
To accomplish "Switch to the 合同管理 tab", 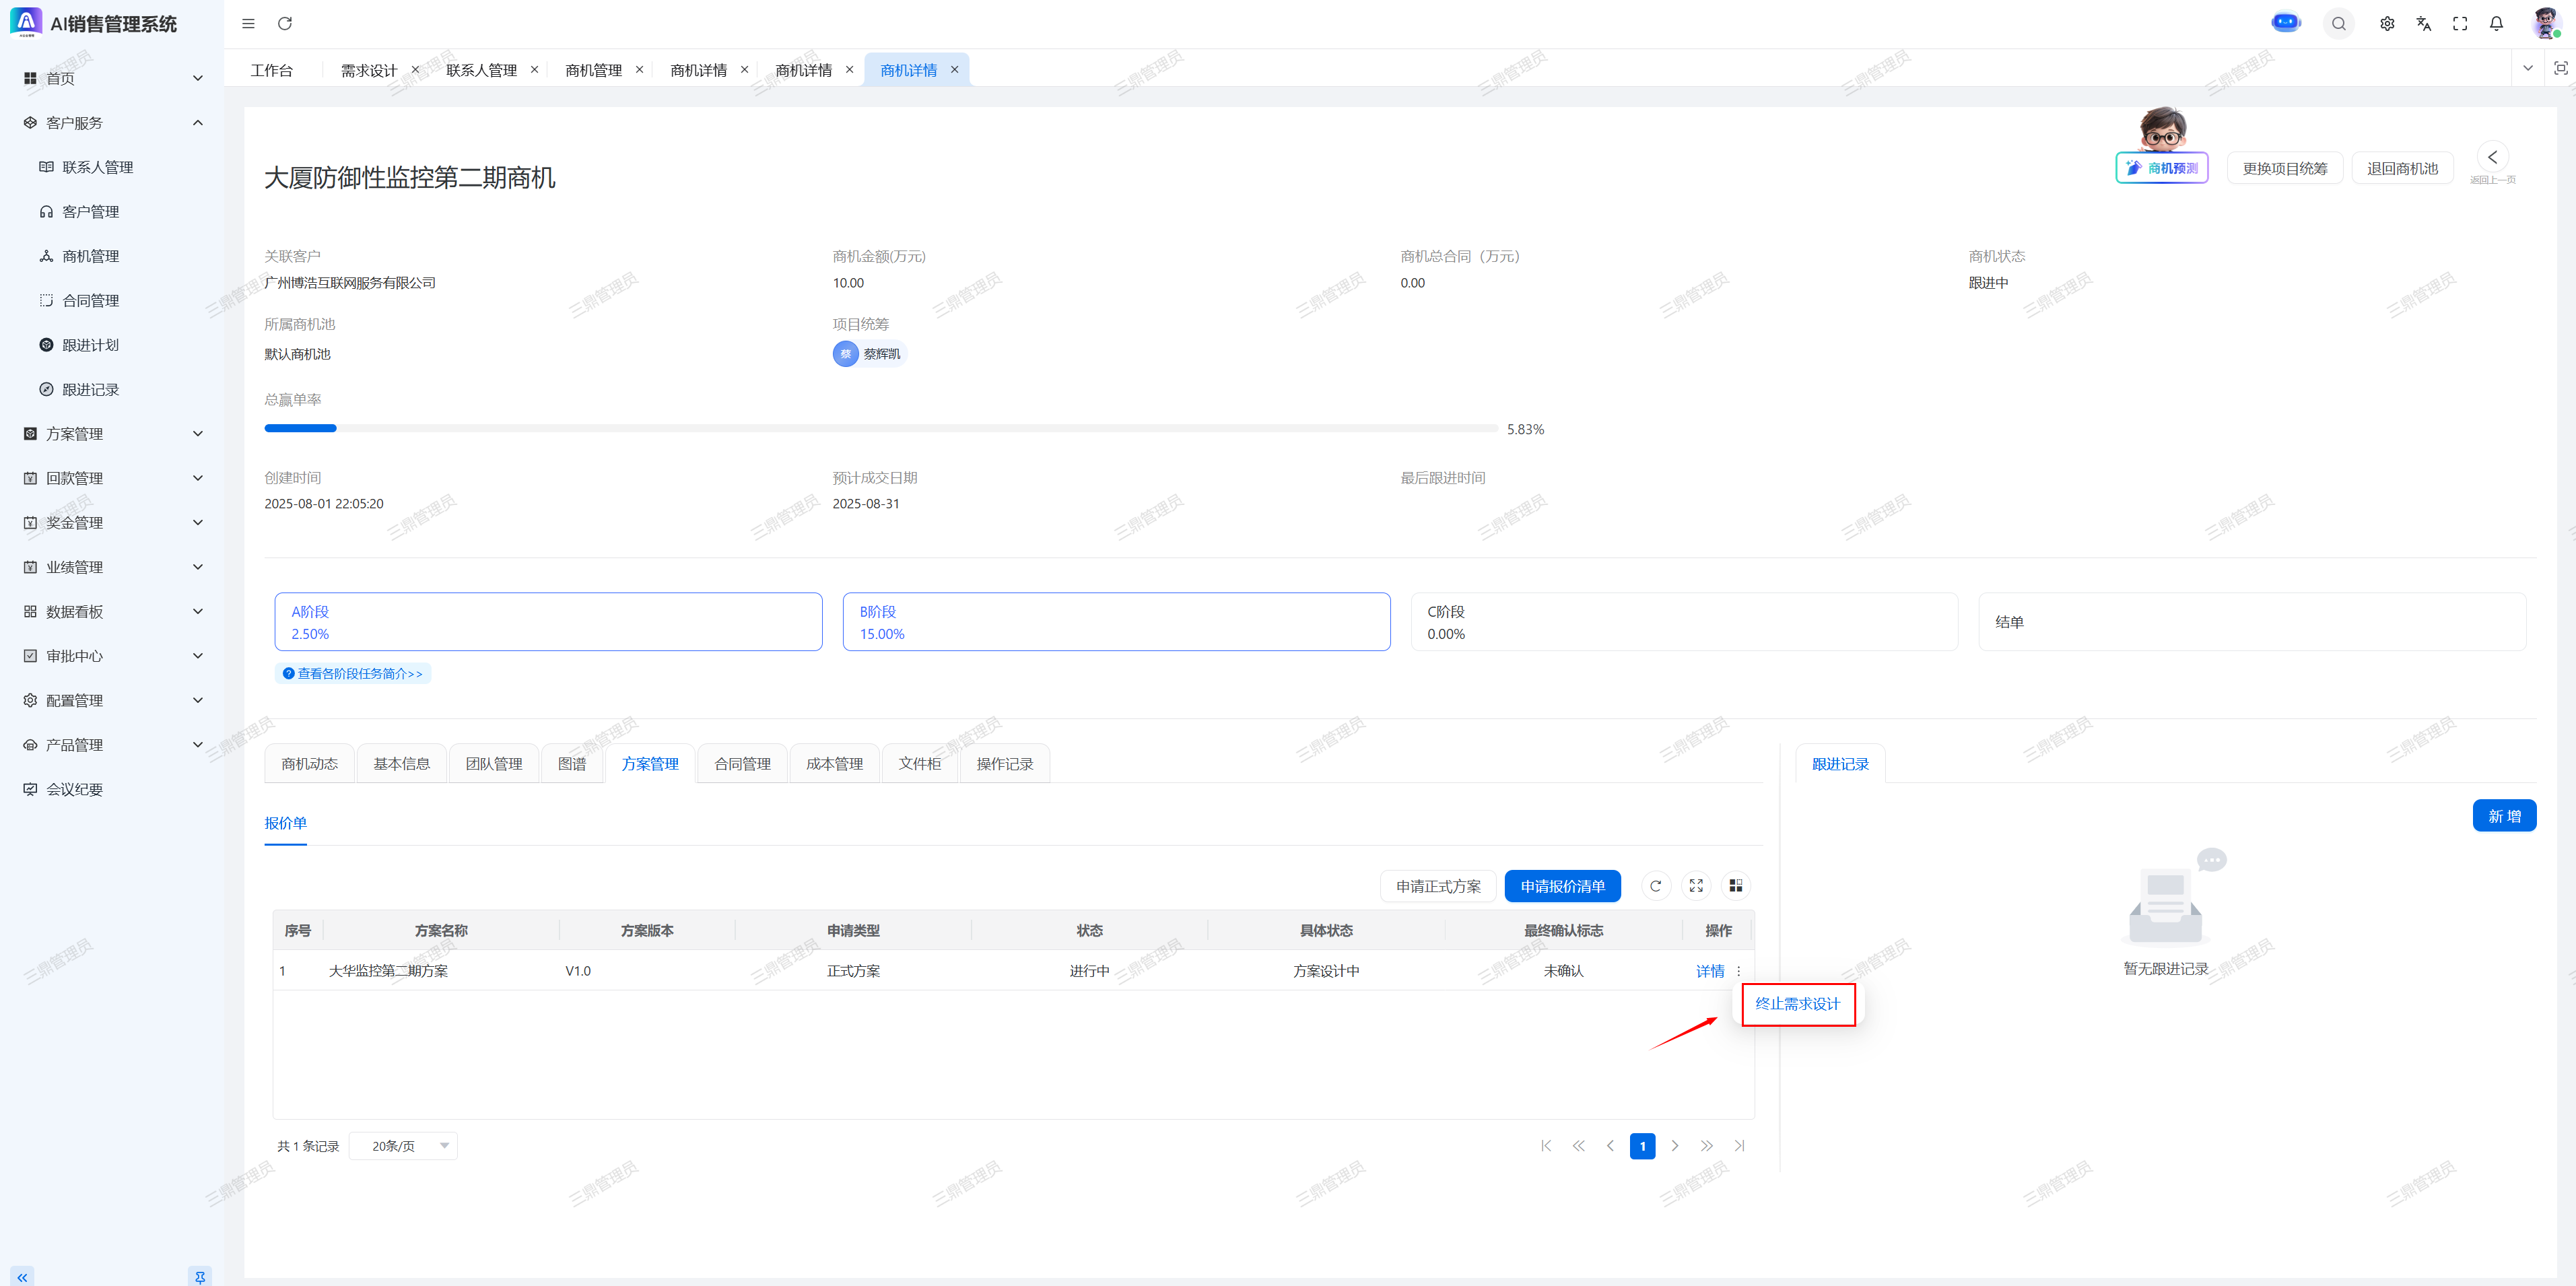I will [x=742, y=764].
